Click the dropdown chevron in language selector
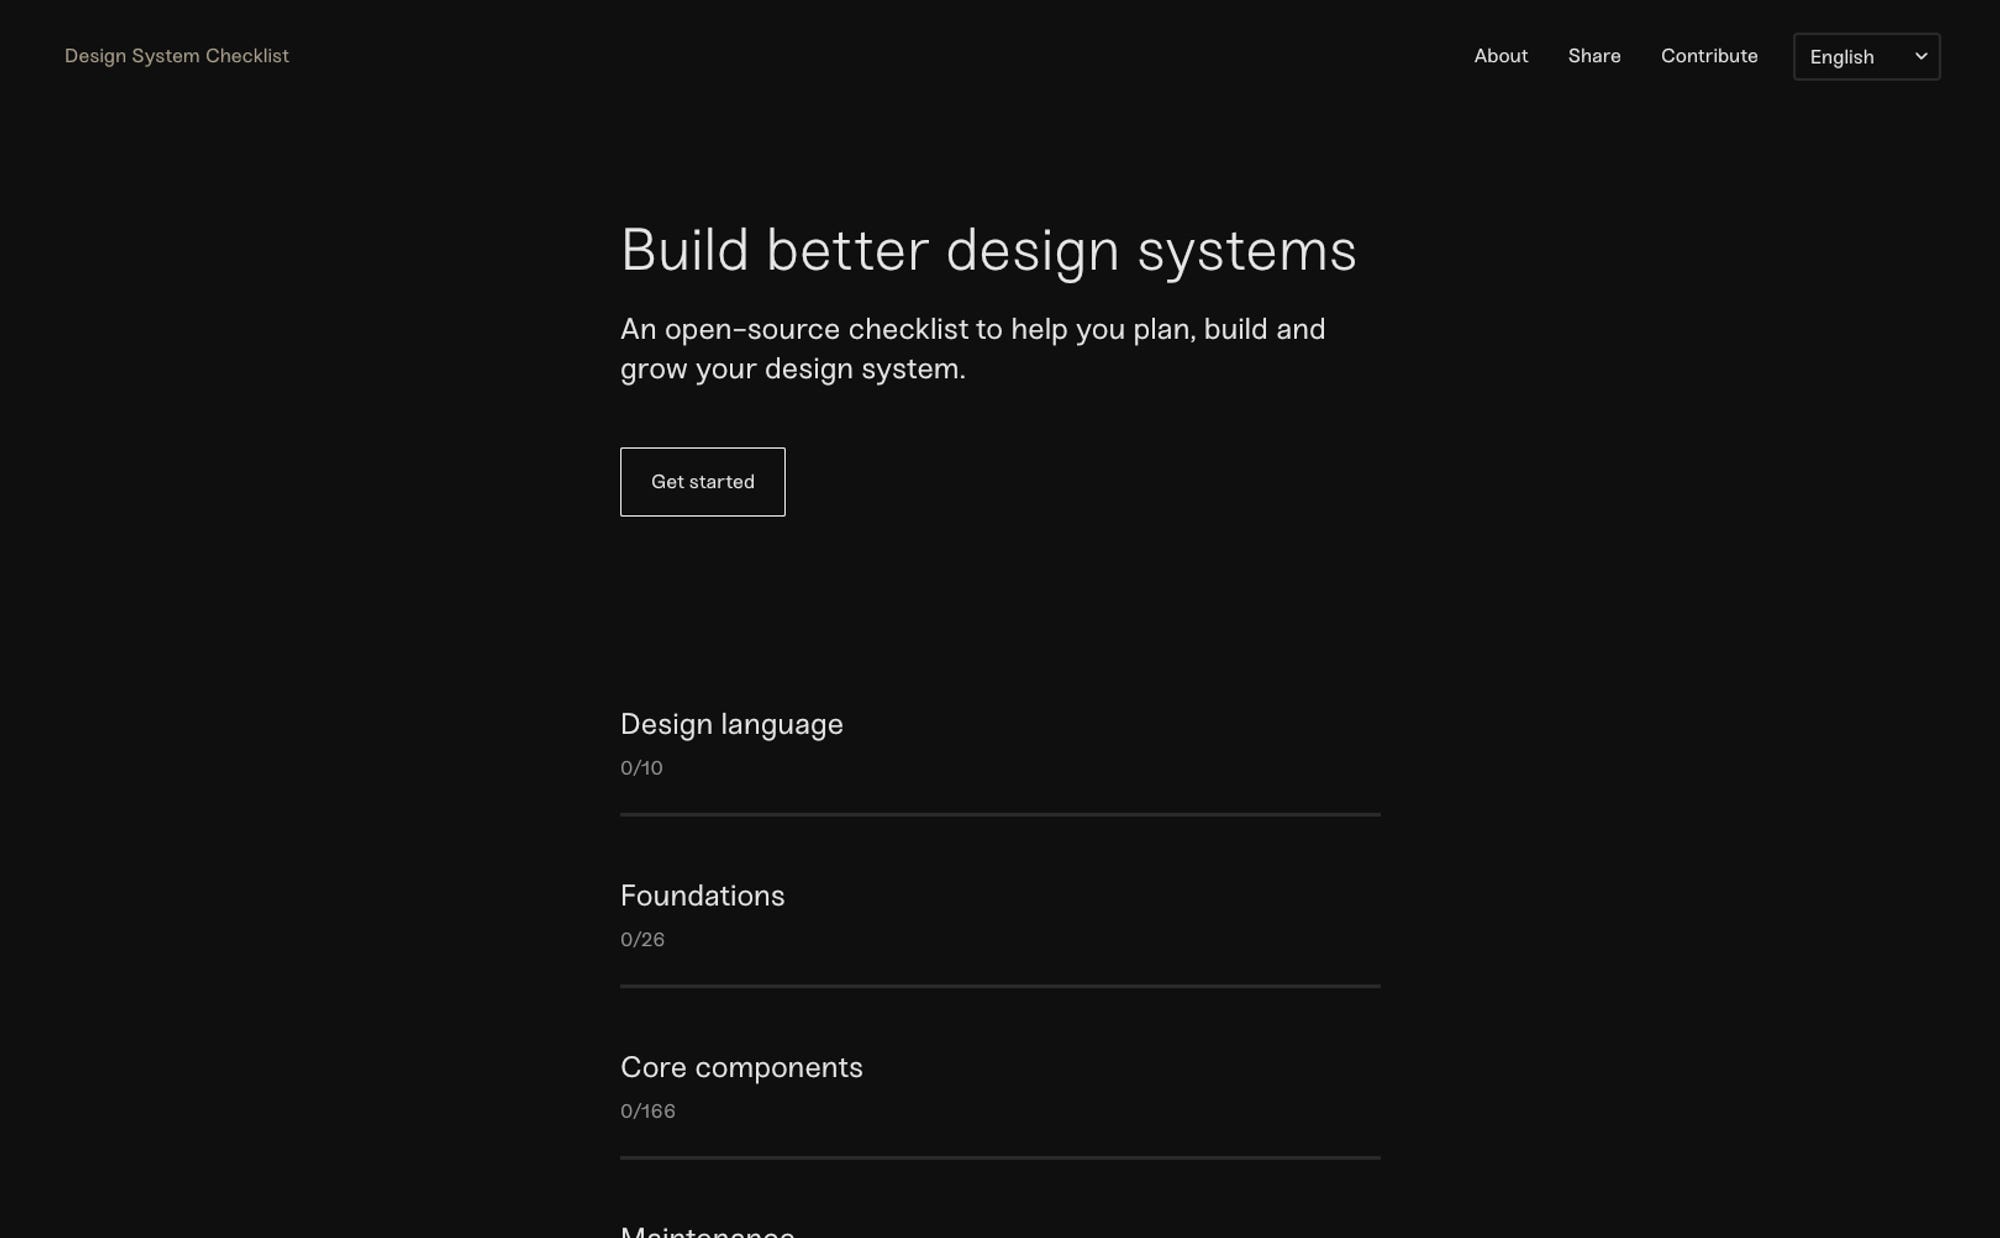Viewport: 2000px width, 1238px height. pyautogui.click(x=1920, y=56)
